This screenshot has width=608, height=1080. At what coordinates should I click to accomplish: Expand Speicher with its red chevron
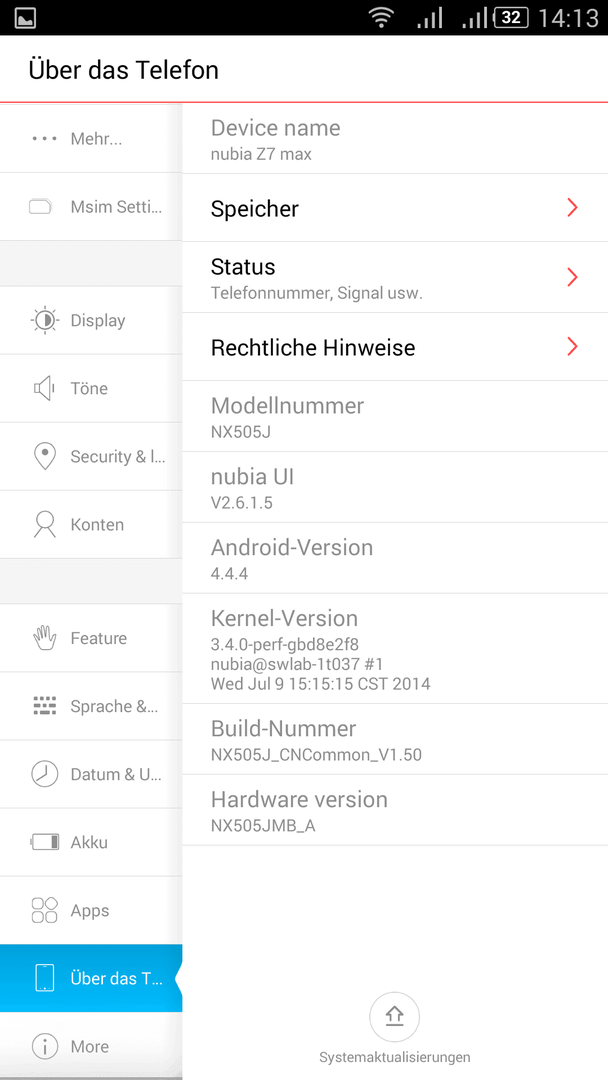coord(572,208)
